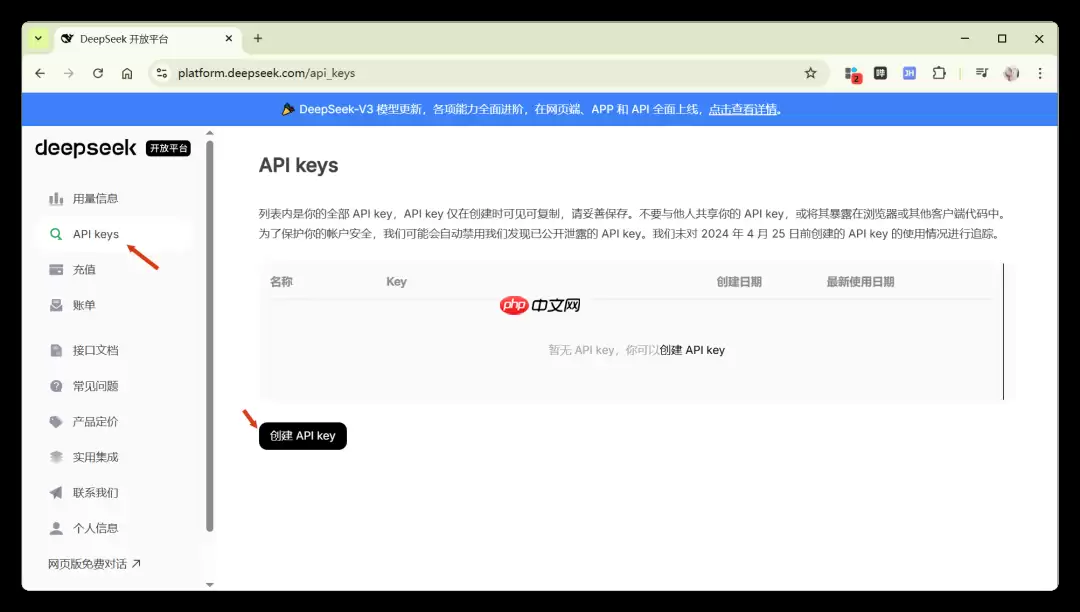Click the 创建 API key button
Viewport: 1080px width, 612px height.
302,436
